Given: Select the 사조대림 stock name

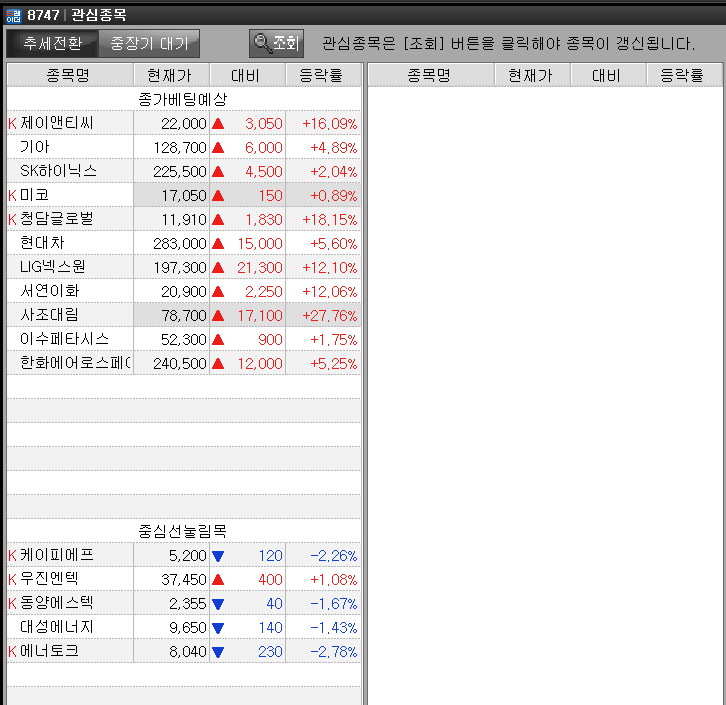Looking at the screenshot, I should pos(49,315).
